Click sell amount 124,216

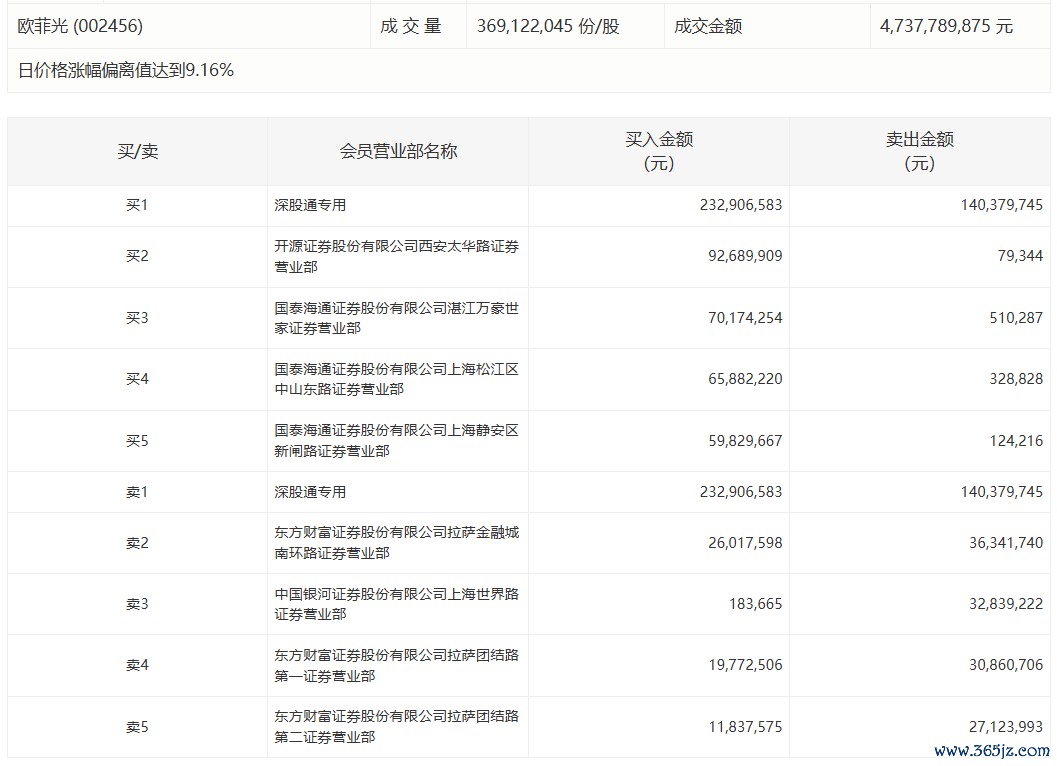tap(1016, 441)
